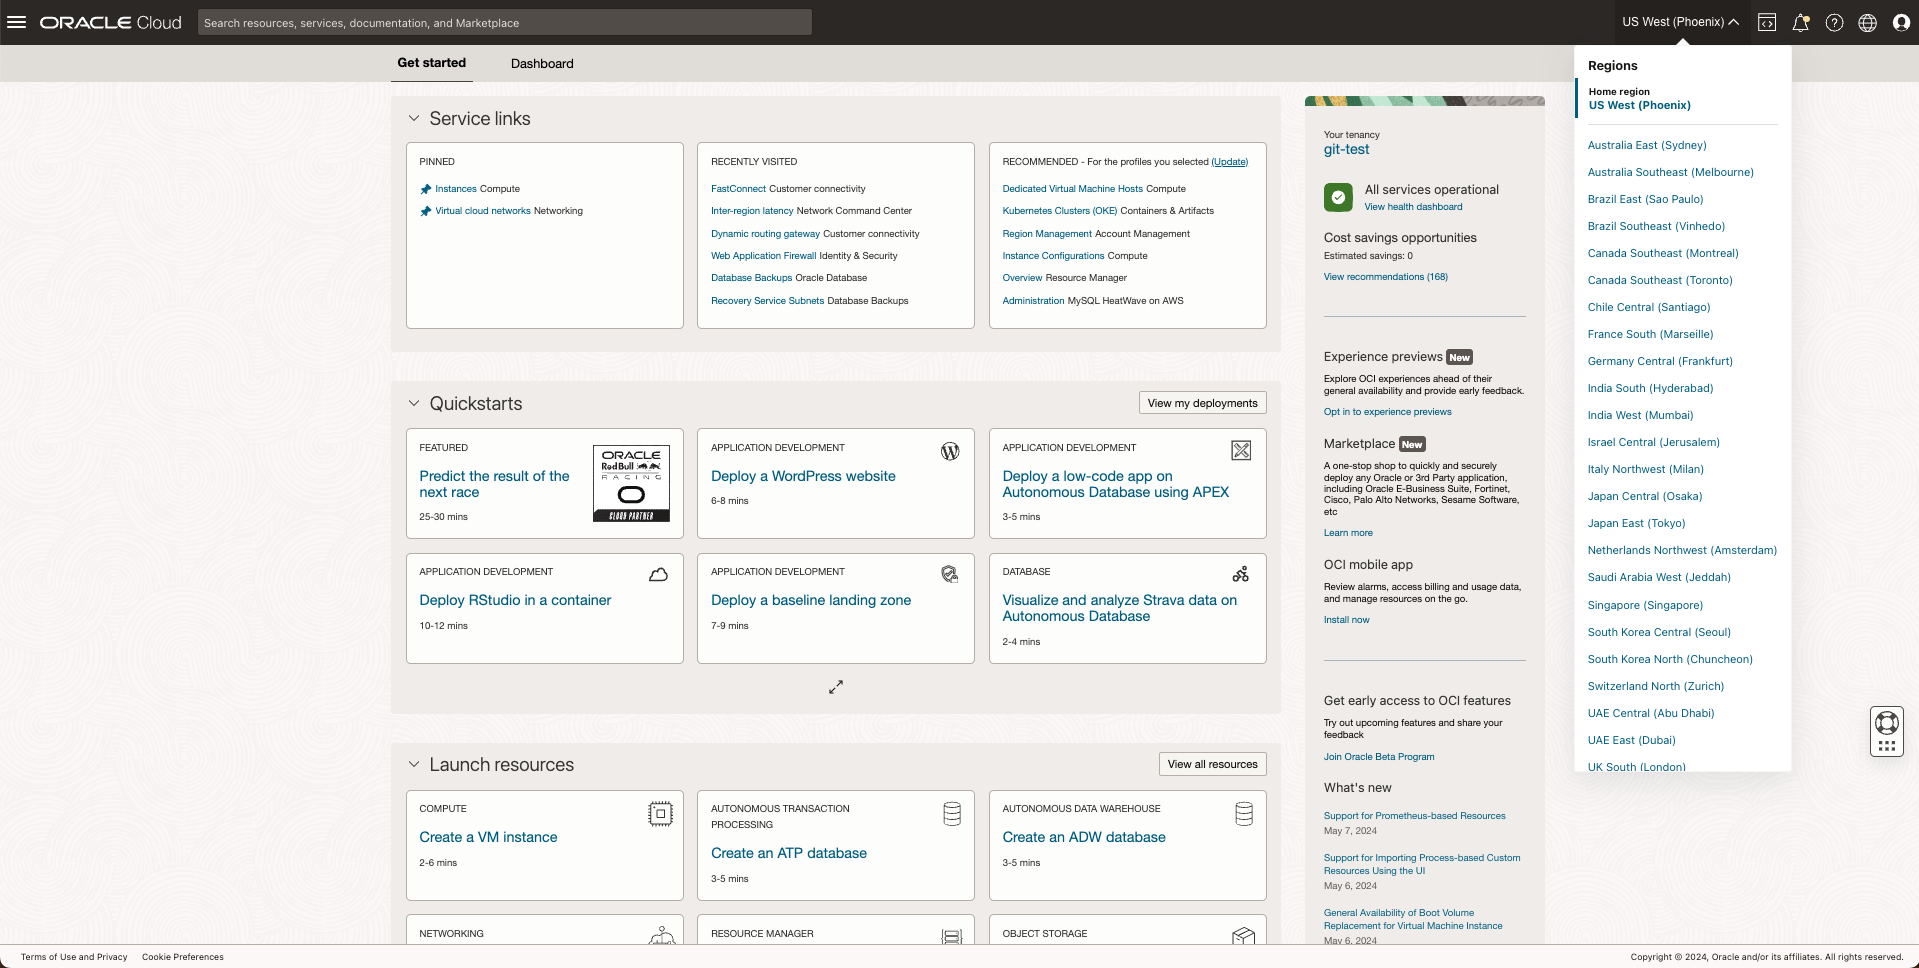Click the pin icon next to Instances

(x=426, y=189)
